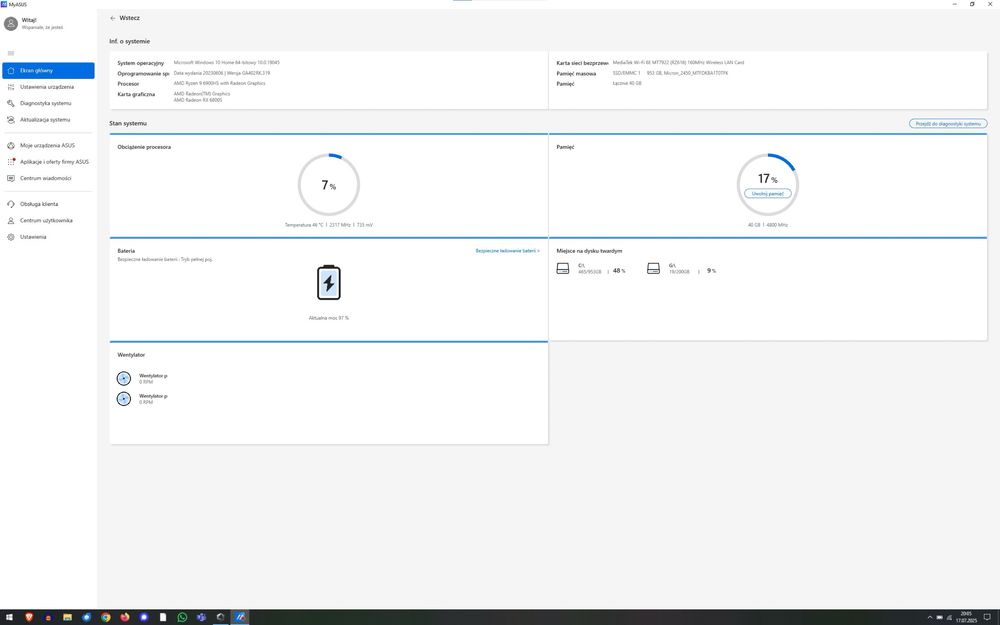The image size is (1000, 625).
Task: Click the Aktualna moc 97 % text
Action: pos(329,318)
